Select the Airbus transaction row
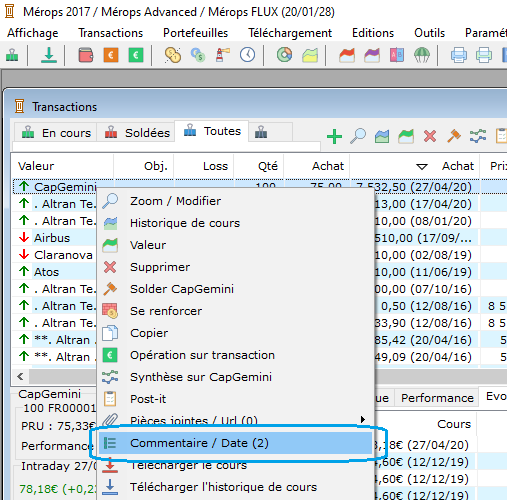This screenshot has height=500, width=507. click(52, 238)
